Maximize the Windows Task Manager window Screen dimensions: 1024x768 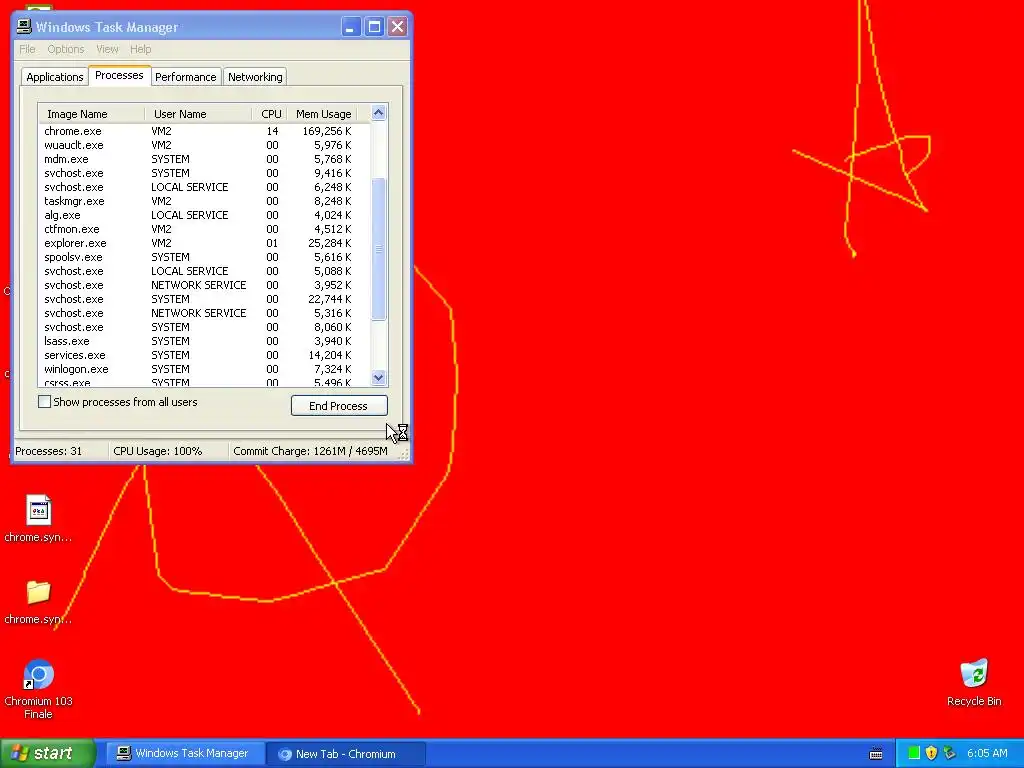pos(374,27)
